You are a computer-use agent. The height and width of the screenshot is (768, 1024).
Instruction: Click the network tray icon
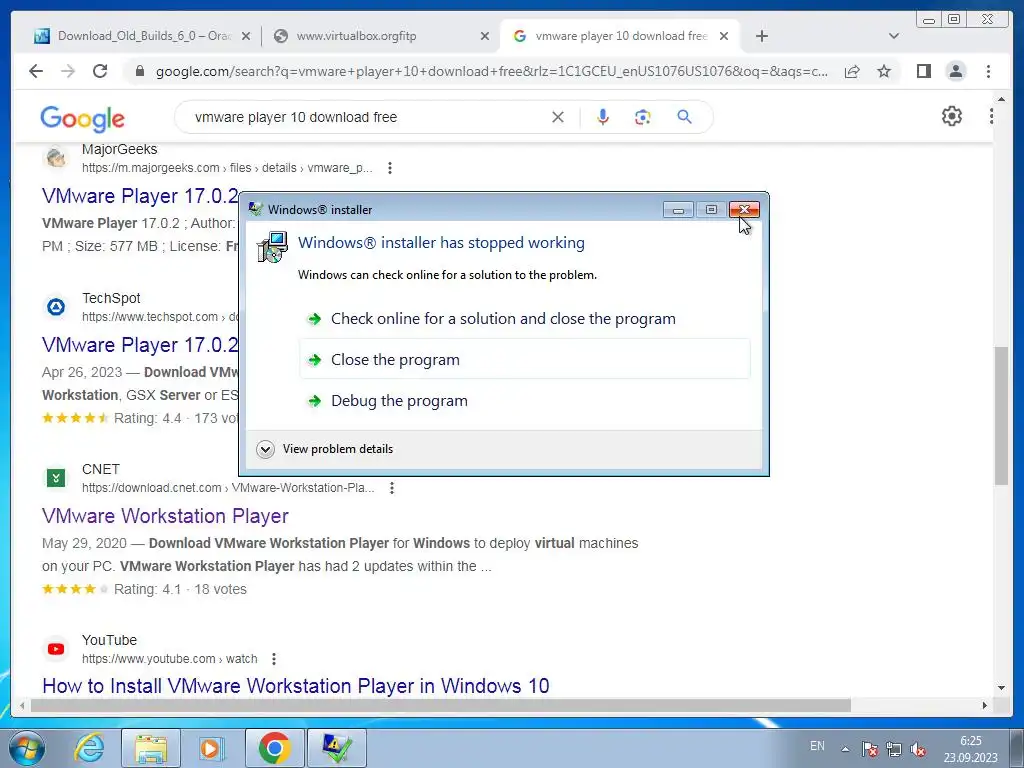click(x=893, y=748)
